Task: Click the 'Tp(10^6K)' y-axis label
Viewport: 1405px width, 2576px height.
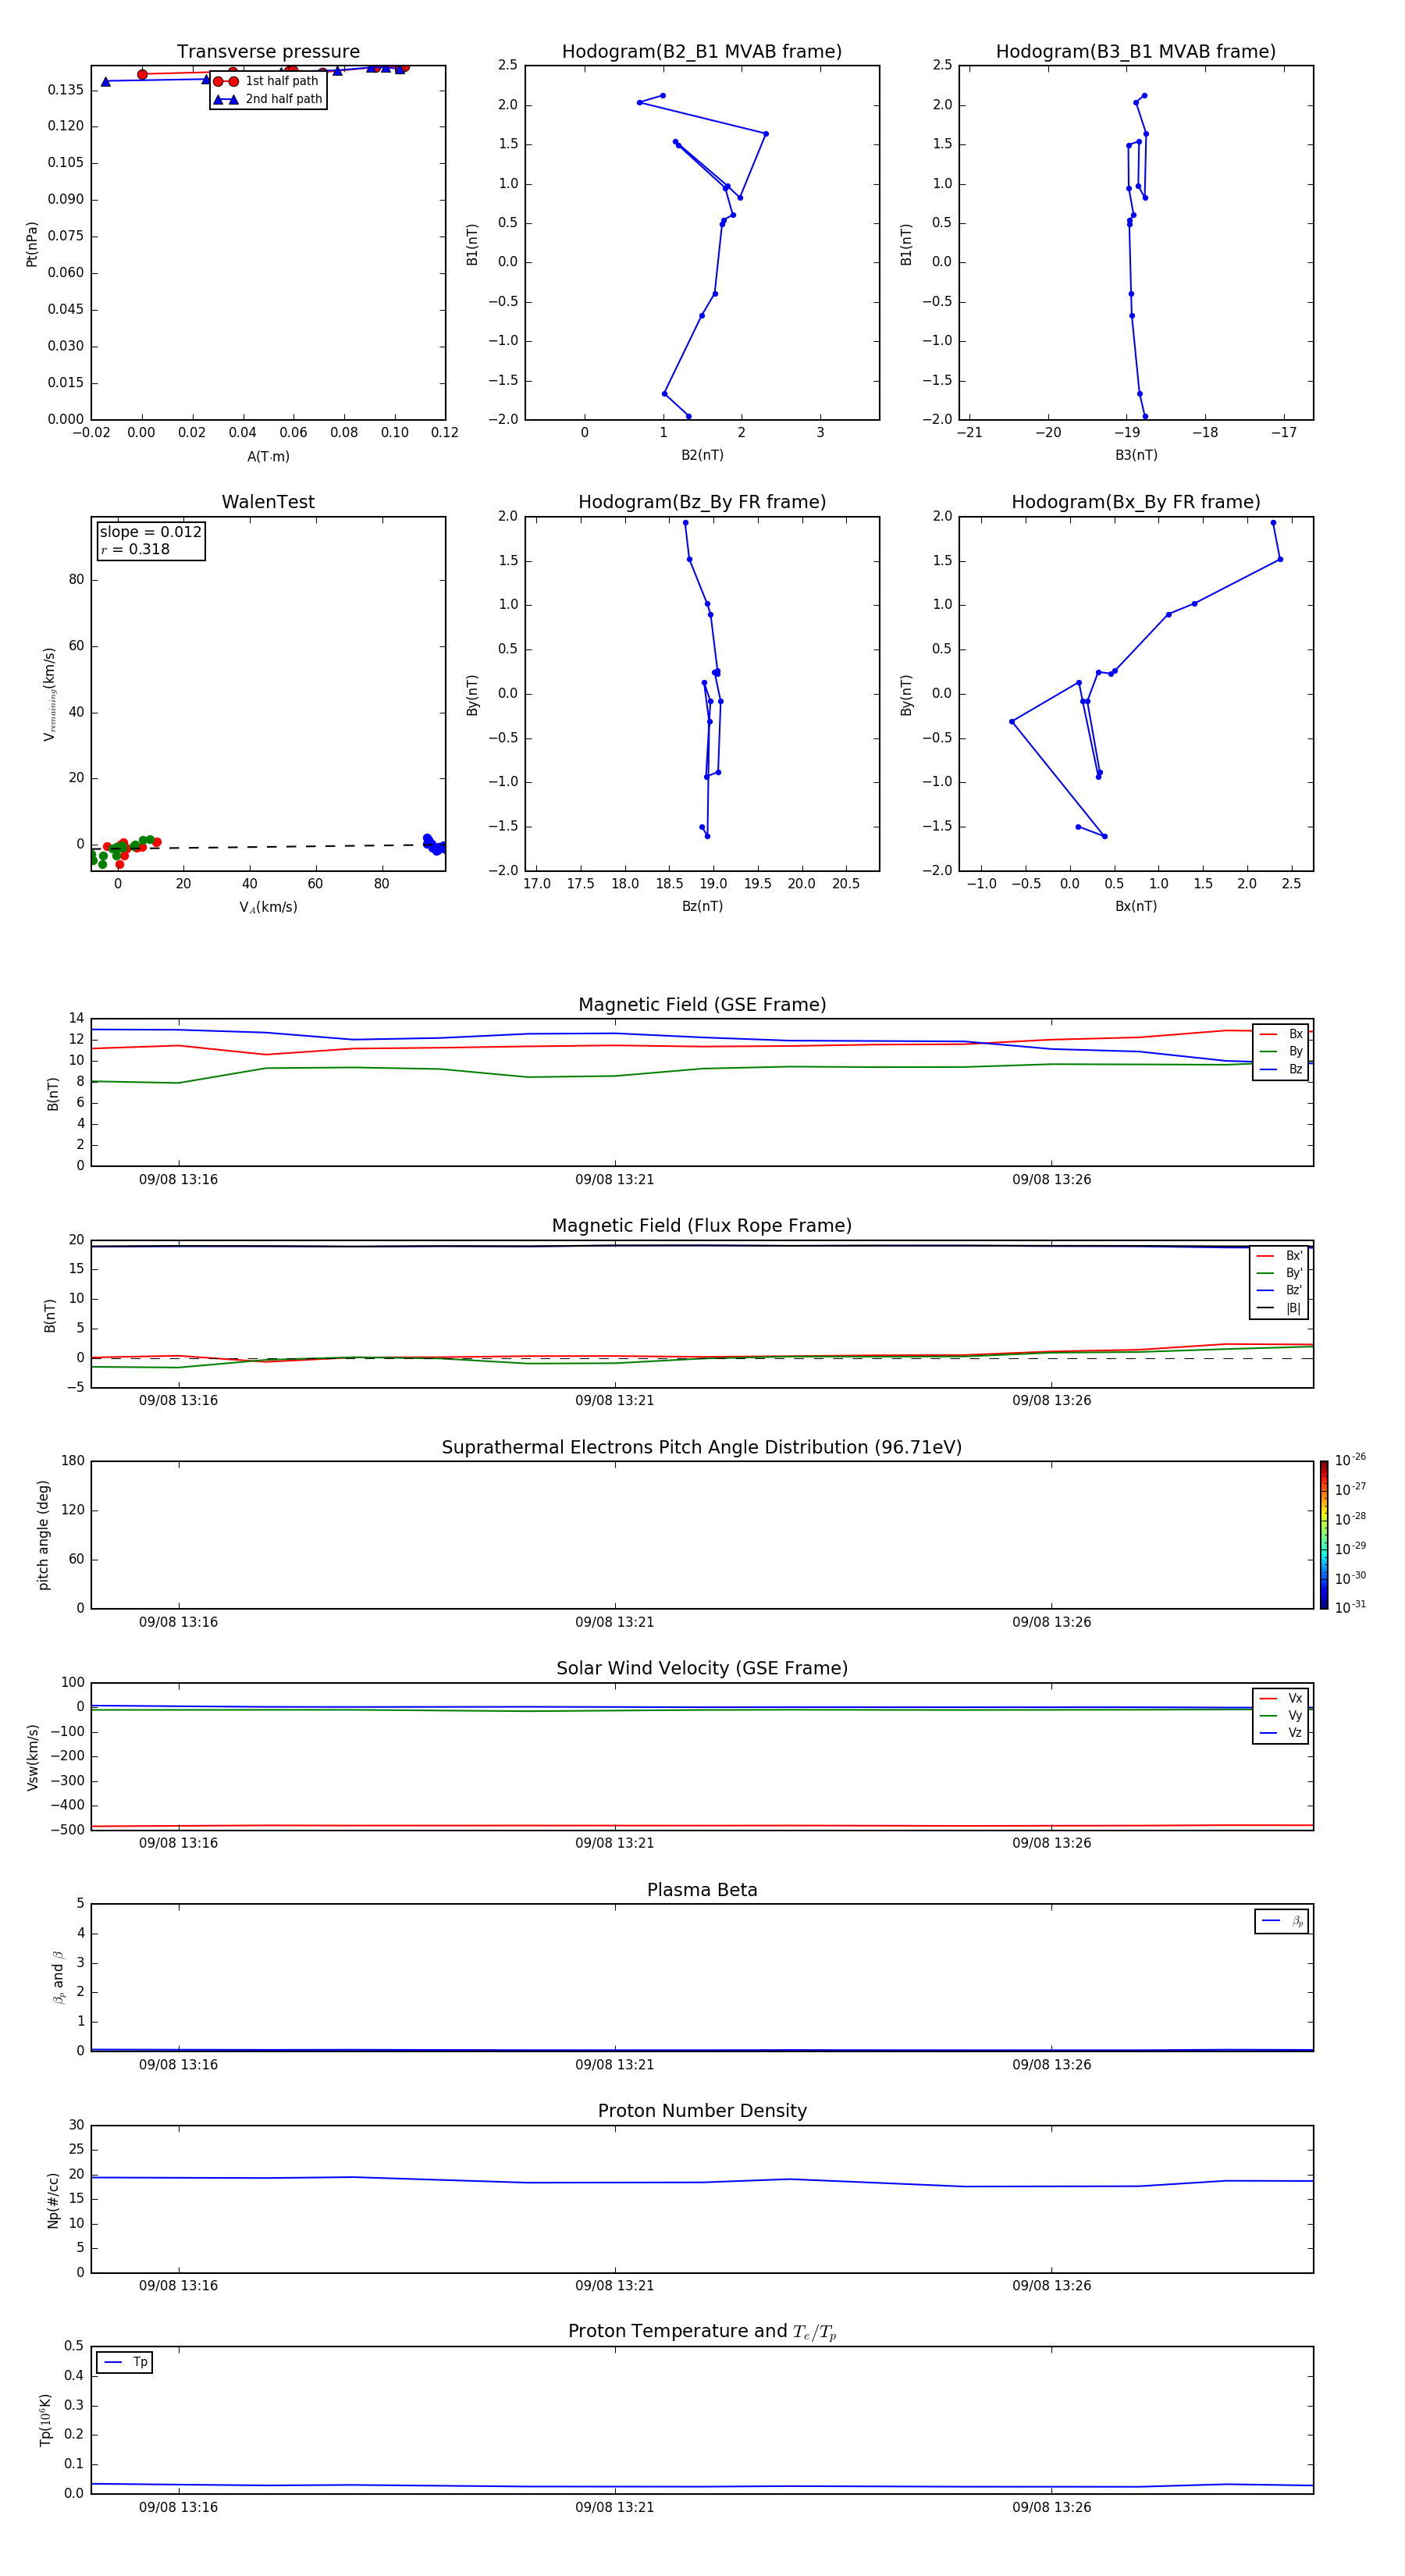Action: click(45, 2420)
